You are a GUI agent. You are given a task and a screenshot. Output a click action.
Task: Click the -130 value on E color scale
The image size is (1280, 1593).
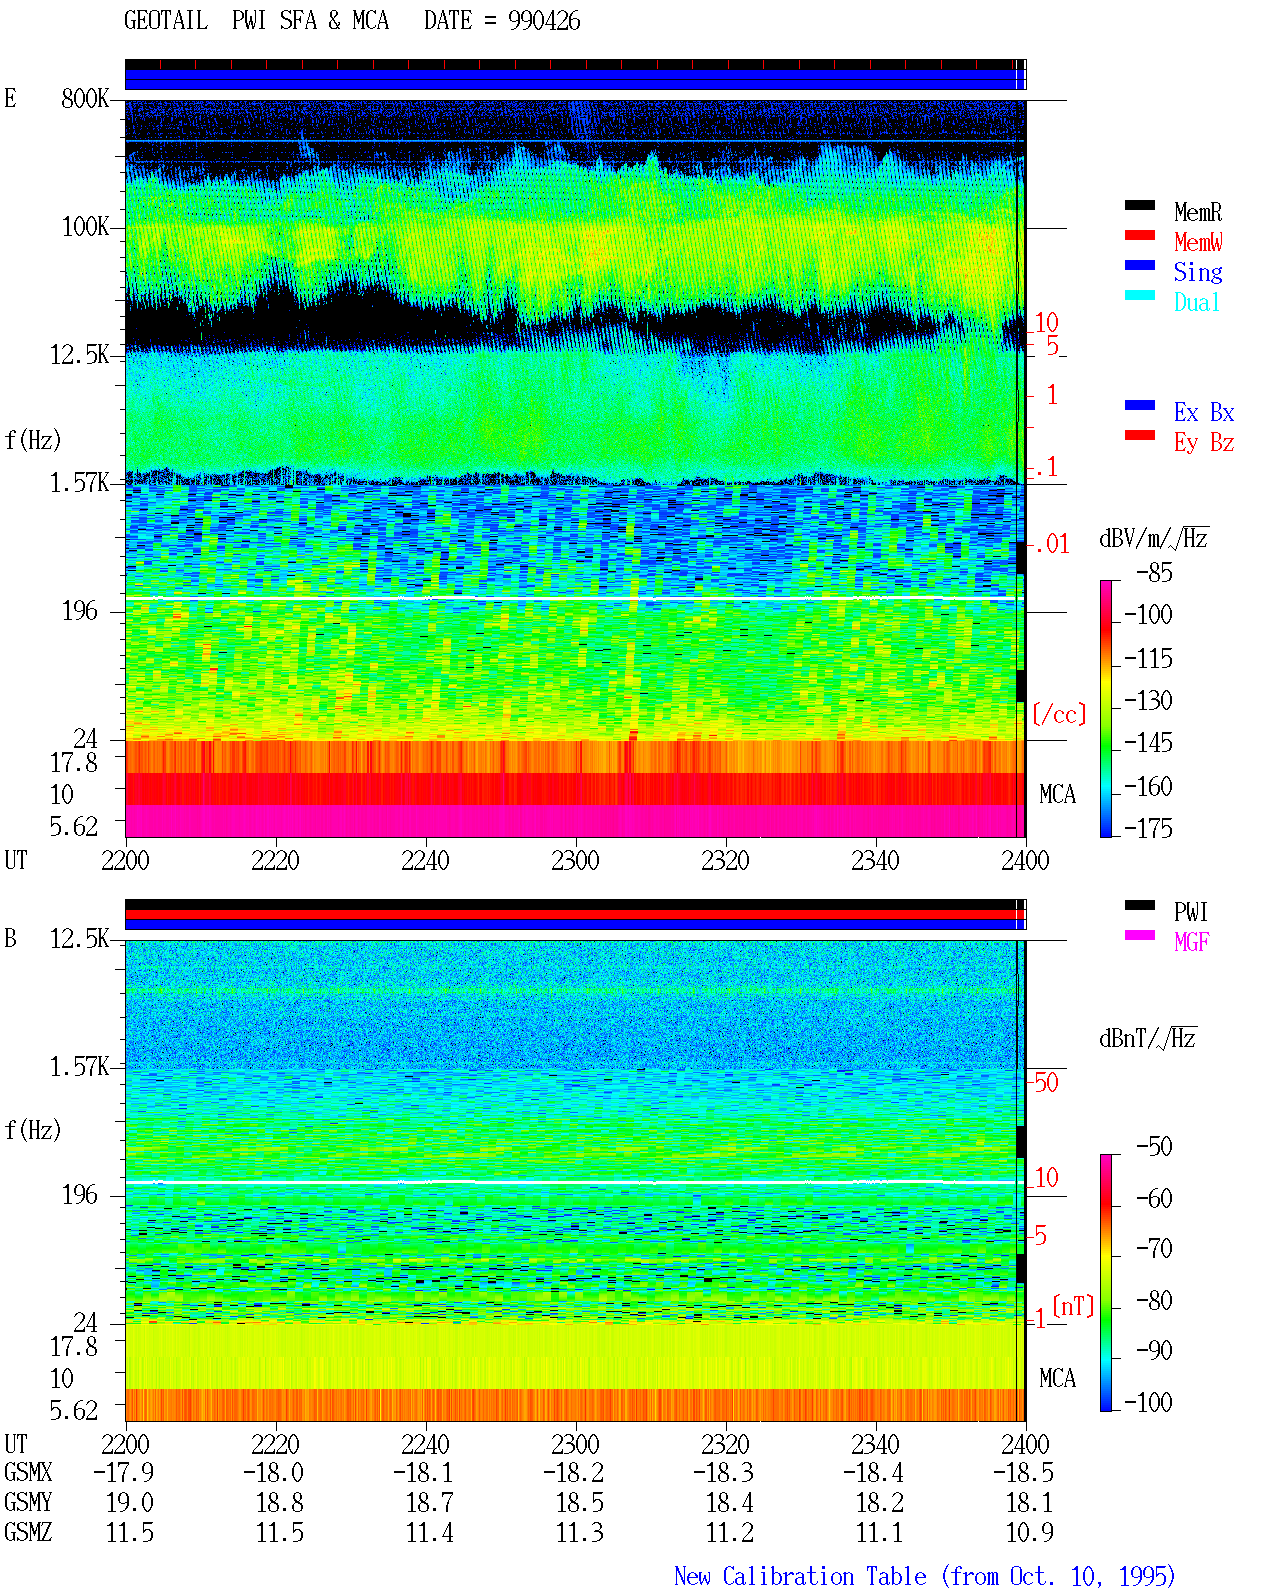coord(1148,701)
